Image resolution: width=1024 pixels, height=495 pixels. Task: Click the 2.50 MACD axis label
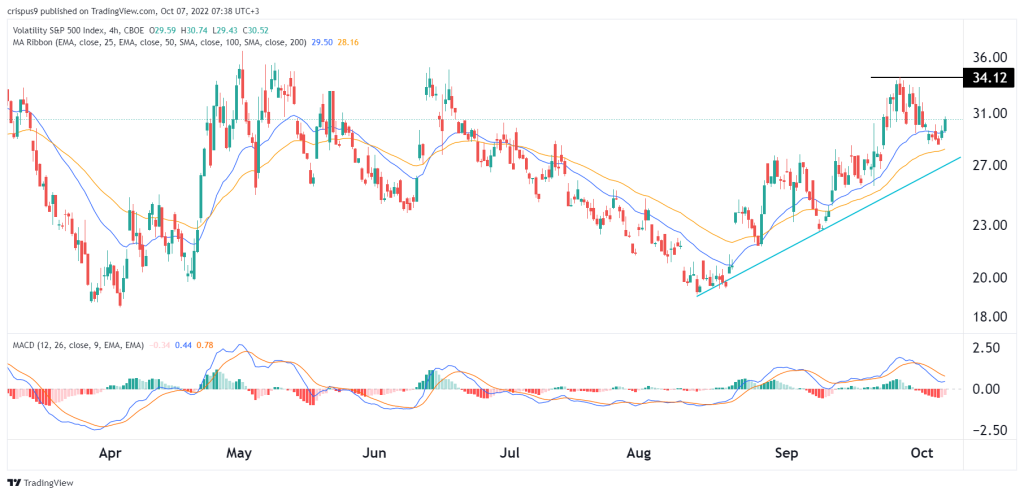point(987,348)
